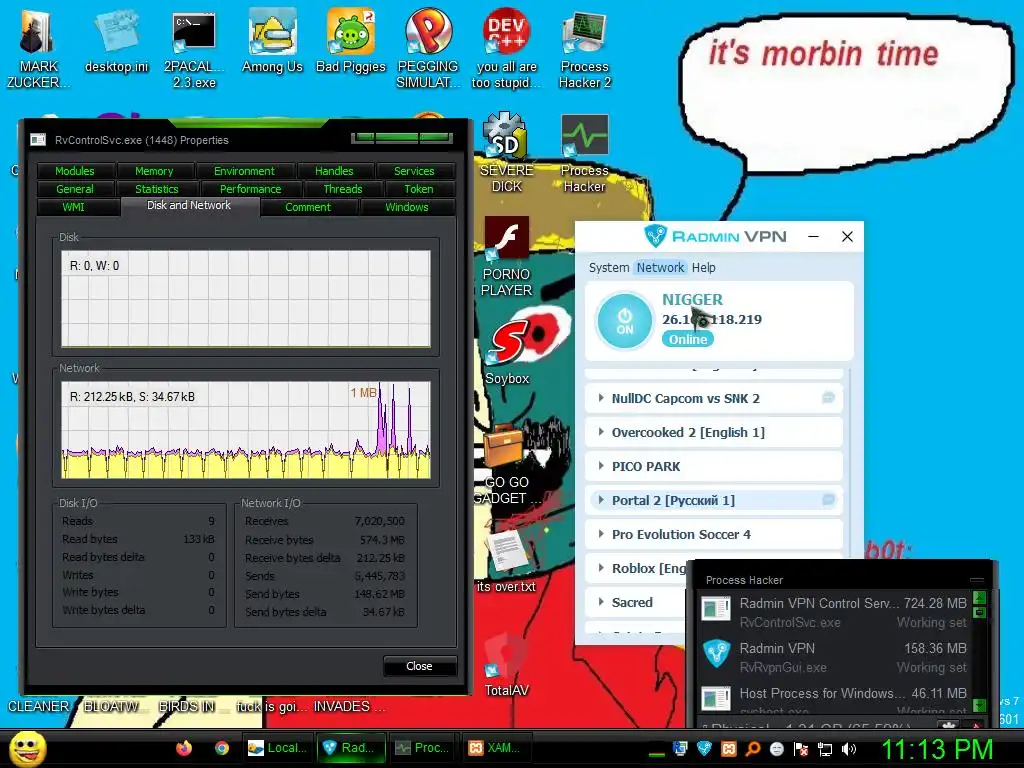Switch to the Performance tab
Screen dimensions: 1024x768
[250, 189]
